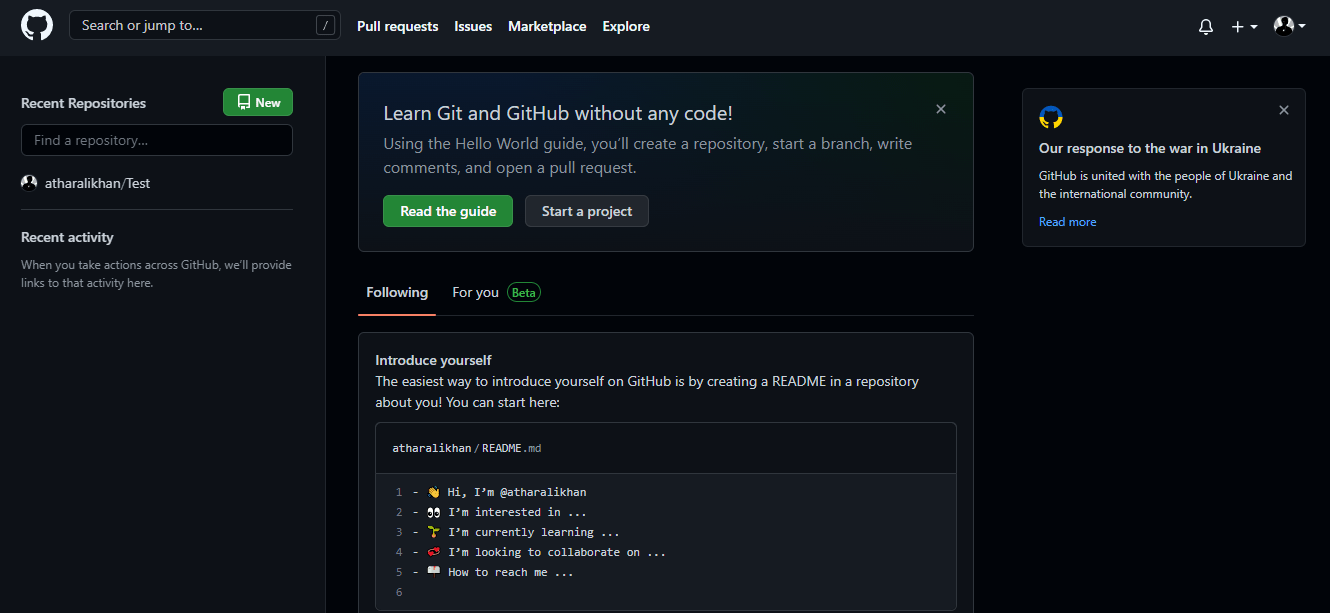The image size is (1330, 613).
Task: Open the Explore page
Action: [x=626, y=27]
